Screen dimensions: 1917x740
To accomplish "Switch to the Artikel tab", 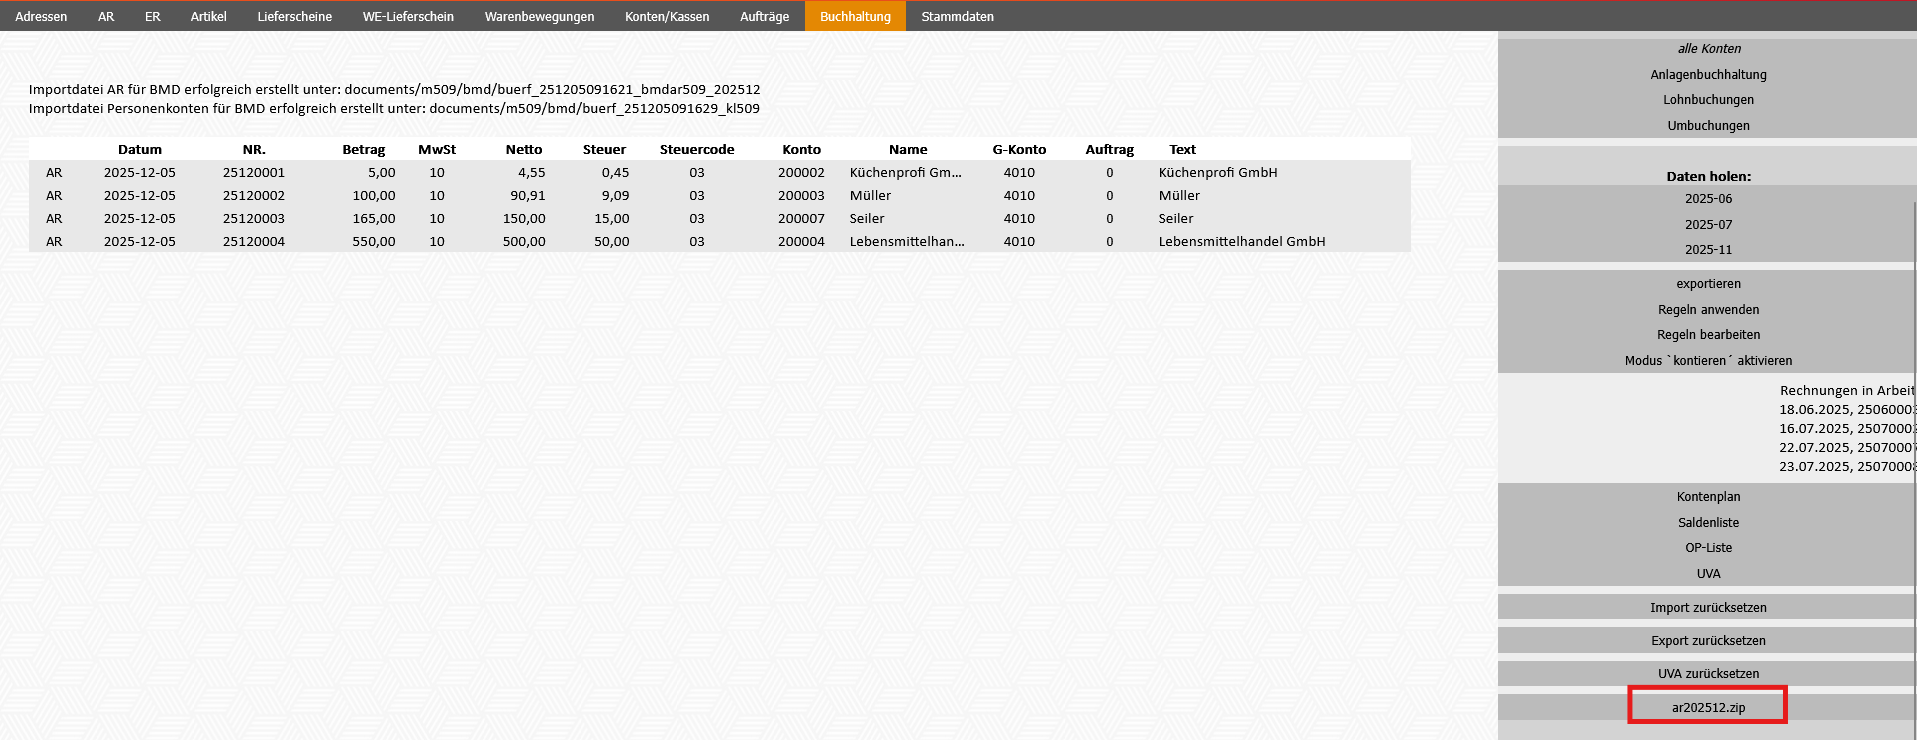I will (208, 16).
